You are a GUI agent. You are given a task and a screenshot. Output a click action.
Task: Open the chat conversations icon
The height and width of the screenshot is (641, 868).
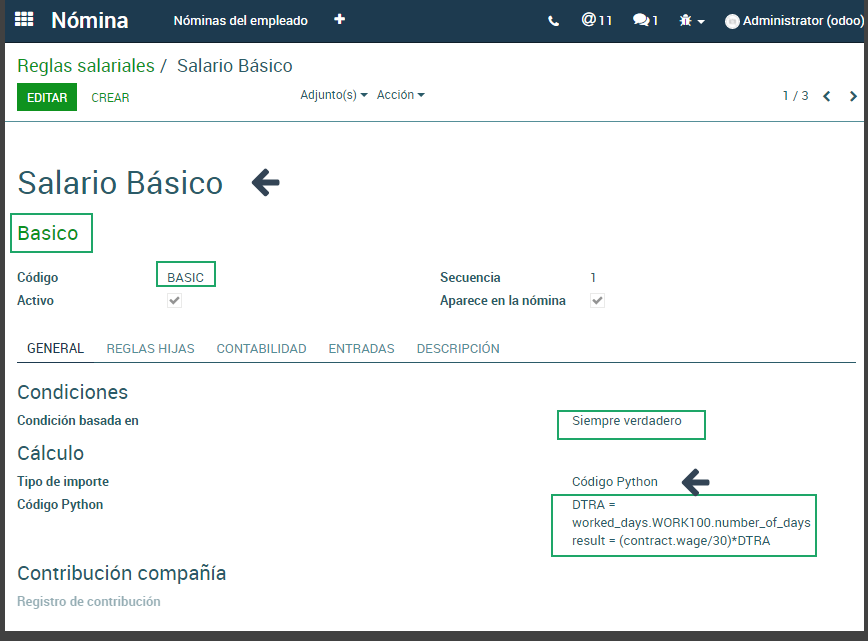pyautogui.click(x=645, y=20)
